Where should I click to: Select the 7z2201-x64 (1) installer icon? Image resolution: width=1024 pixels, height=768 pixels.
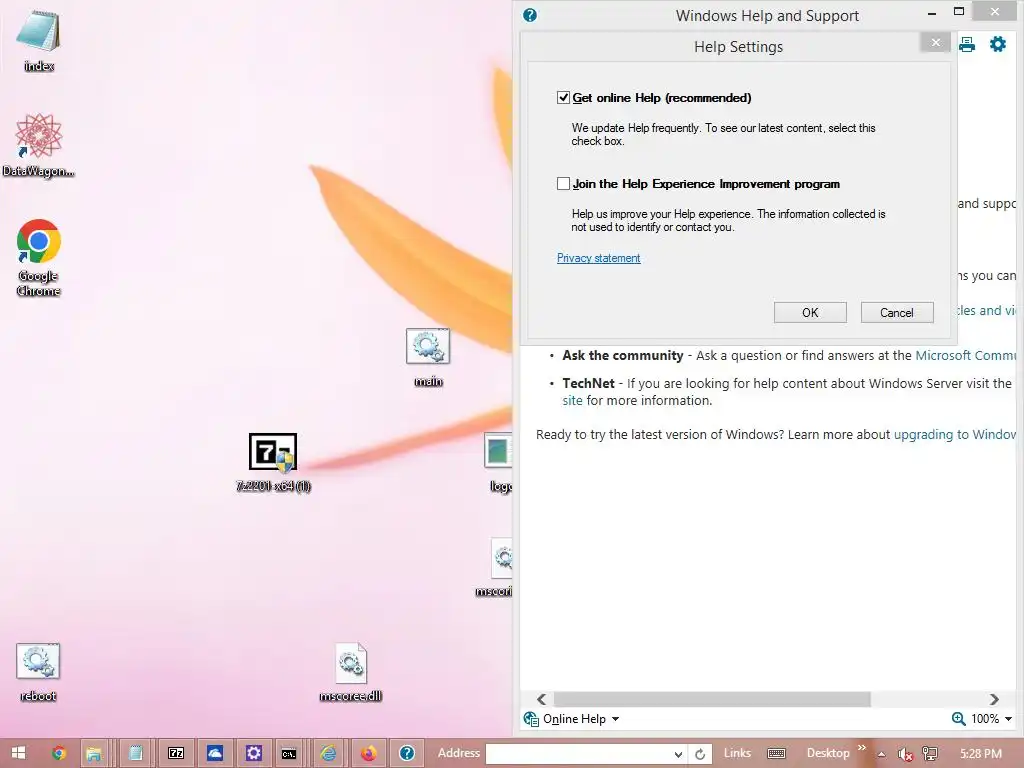(273, 462)
